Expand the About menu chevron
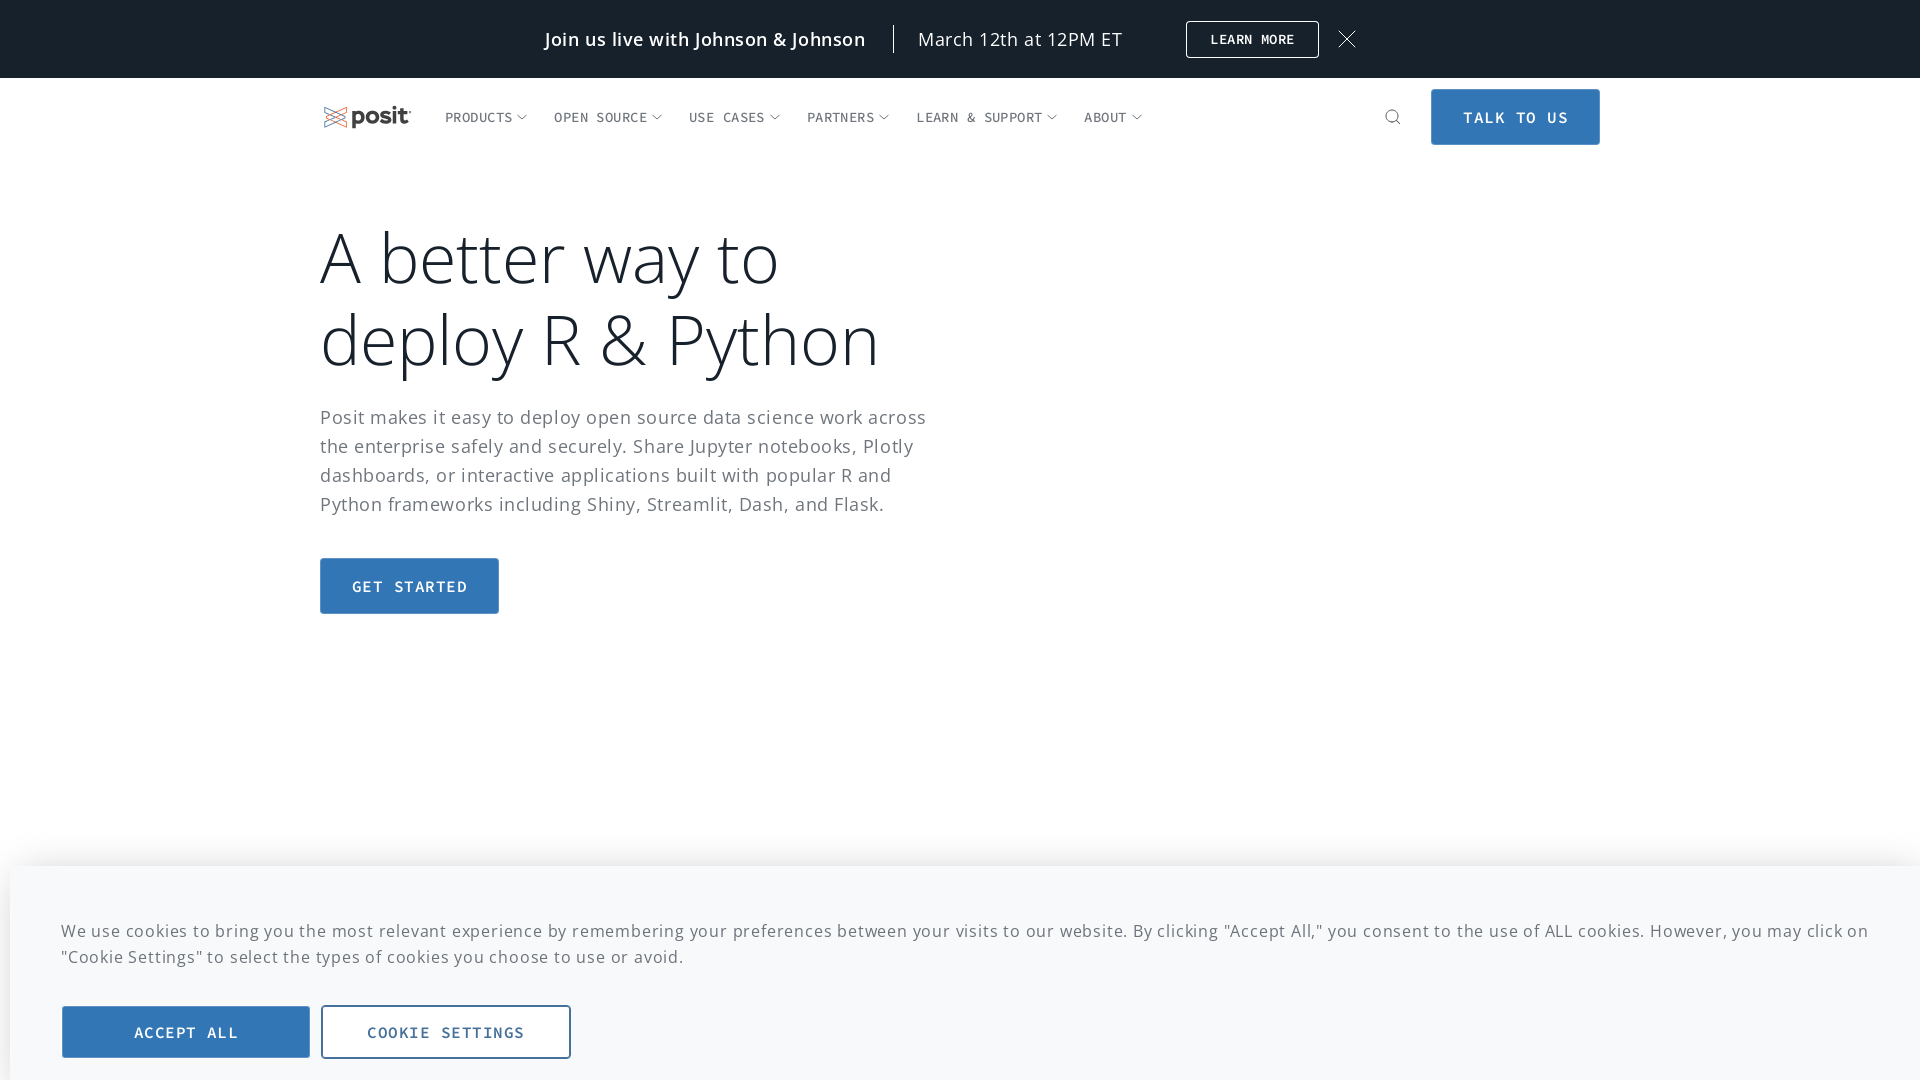This screenshot has width=1920, height=1080. coord(1137,117)
